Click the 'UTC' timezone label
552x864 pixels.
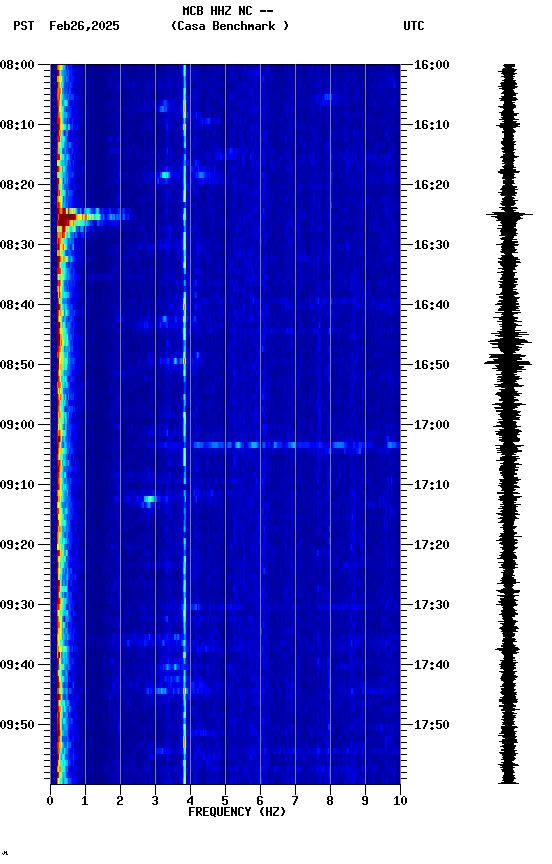tap(414, 26)
